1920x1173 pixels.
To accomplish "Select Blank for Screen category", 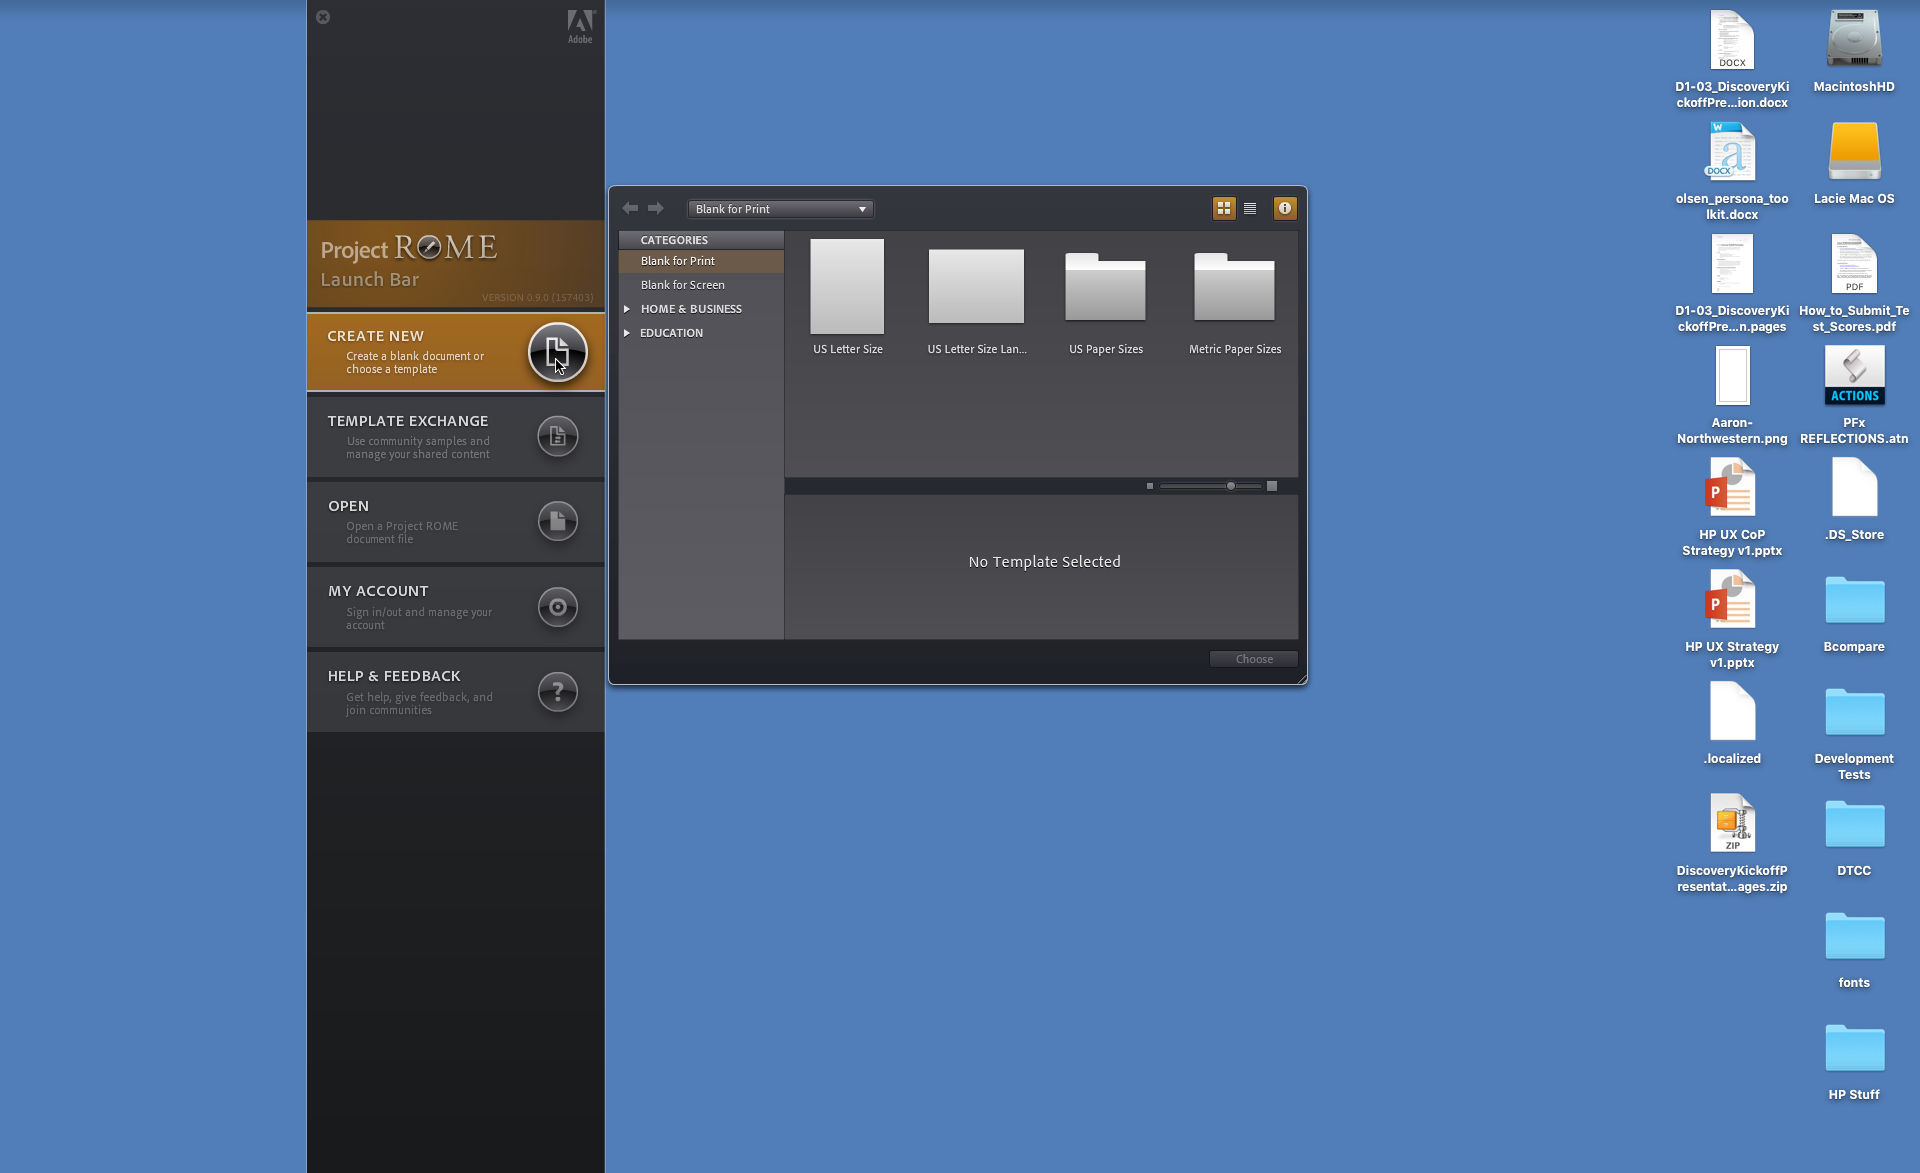I will click(682, 285).
